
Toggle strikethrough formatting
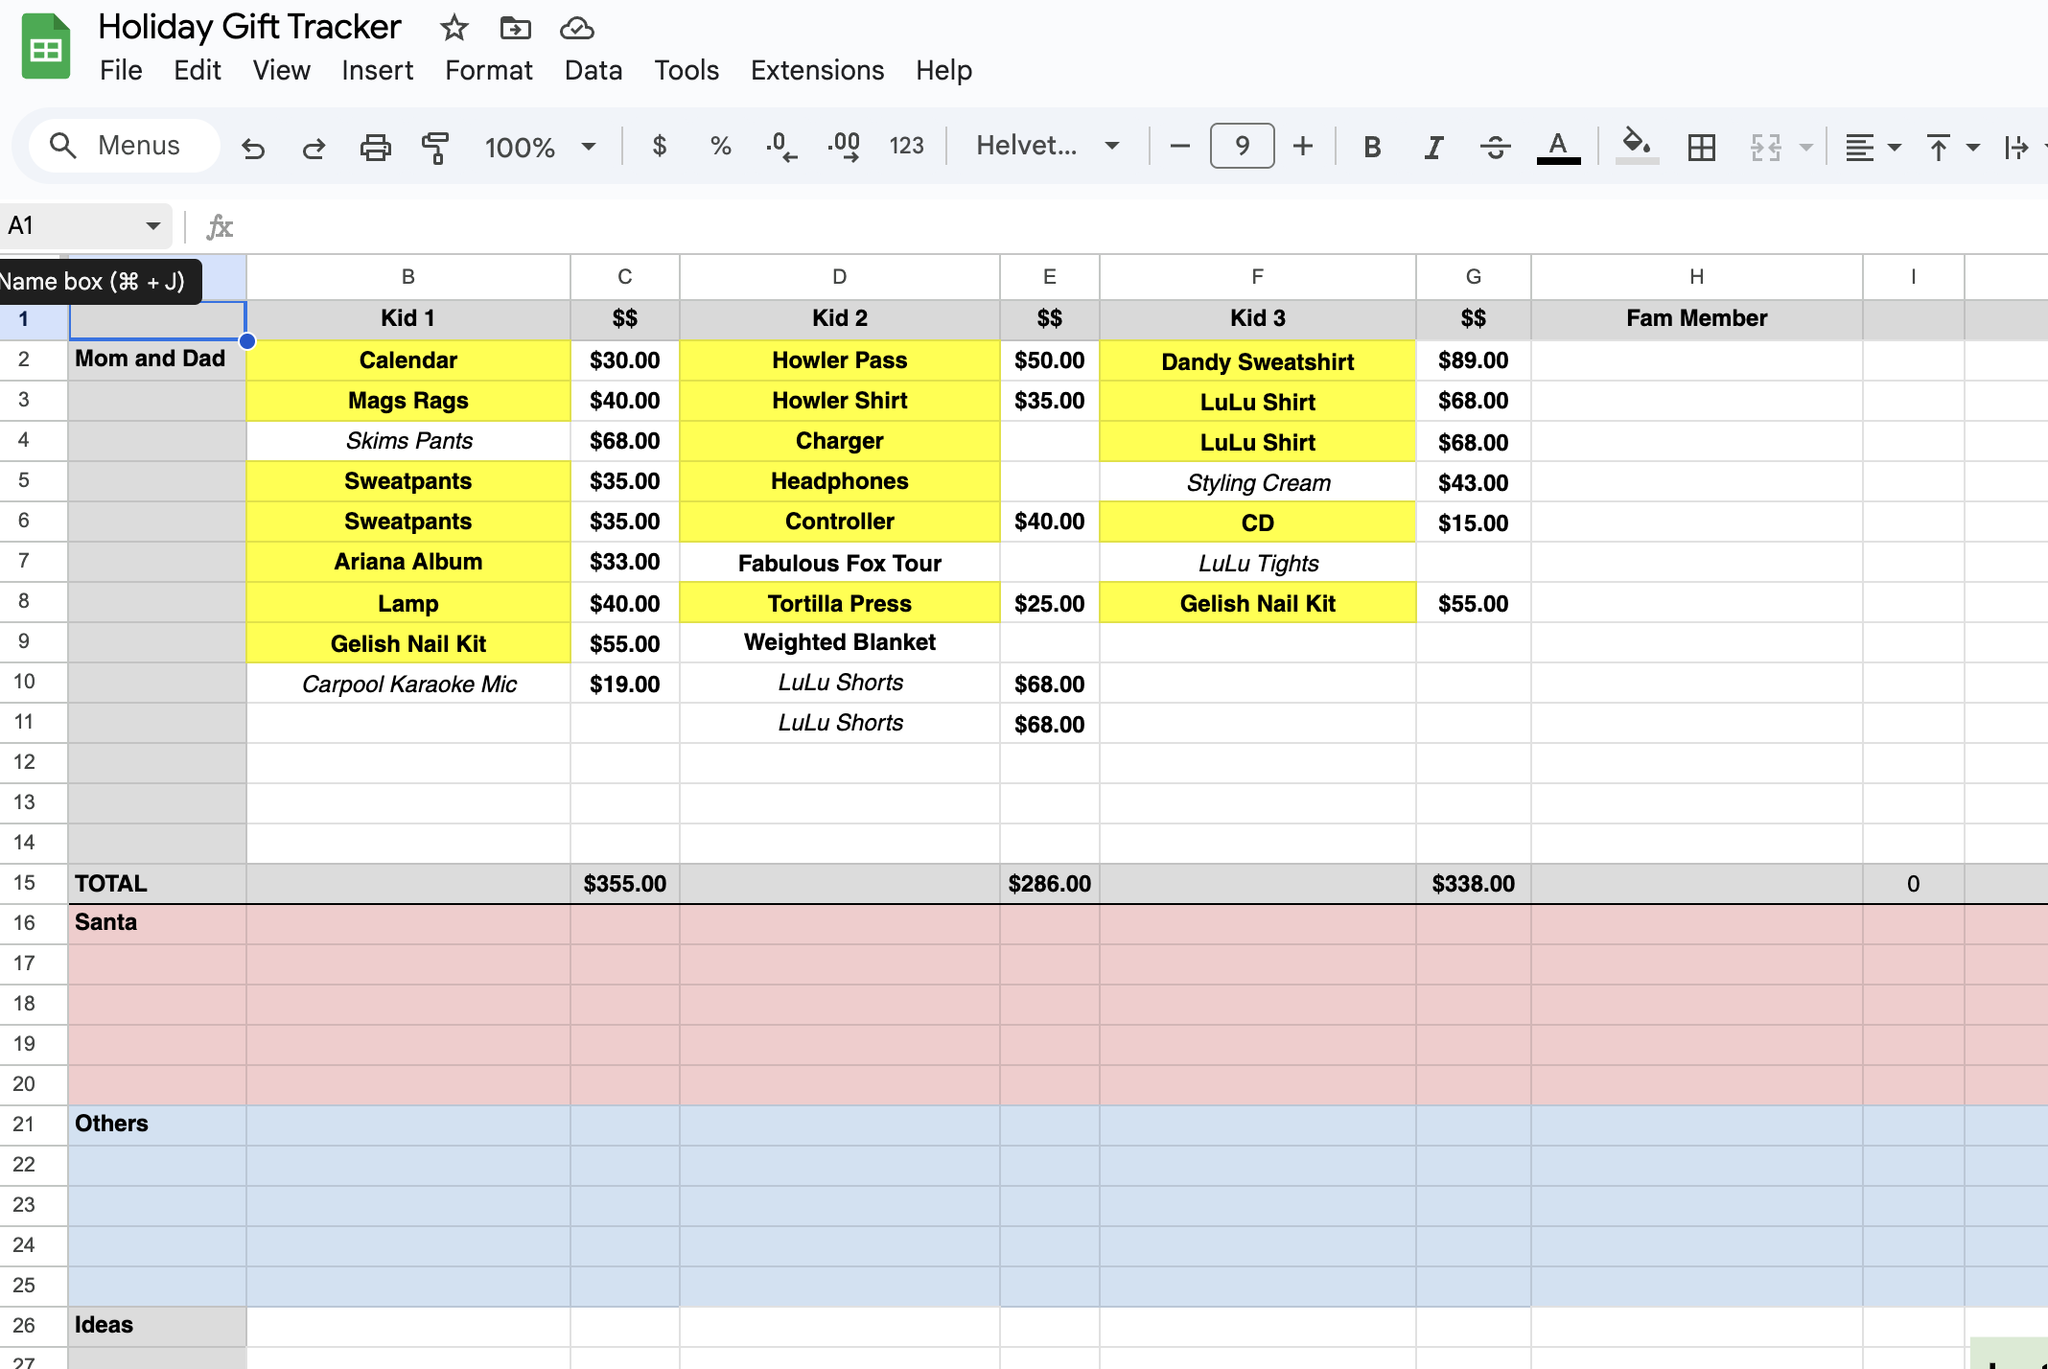(1495, 147)
